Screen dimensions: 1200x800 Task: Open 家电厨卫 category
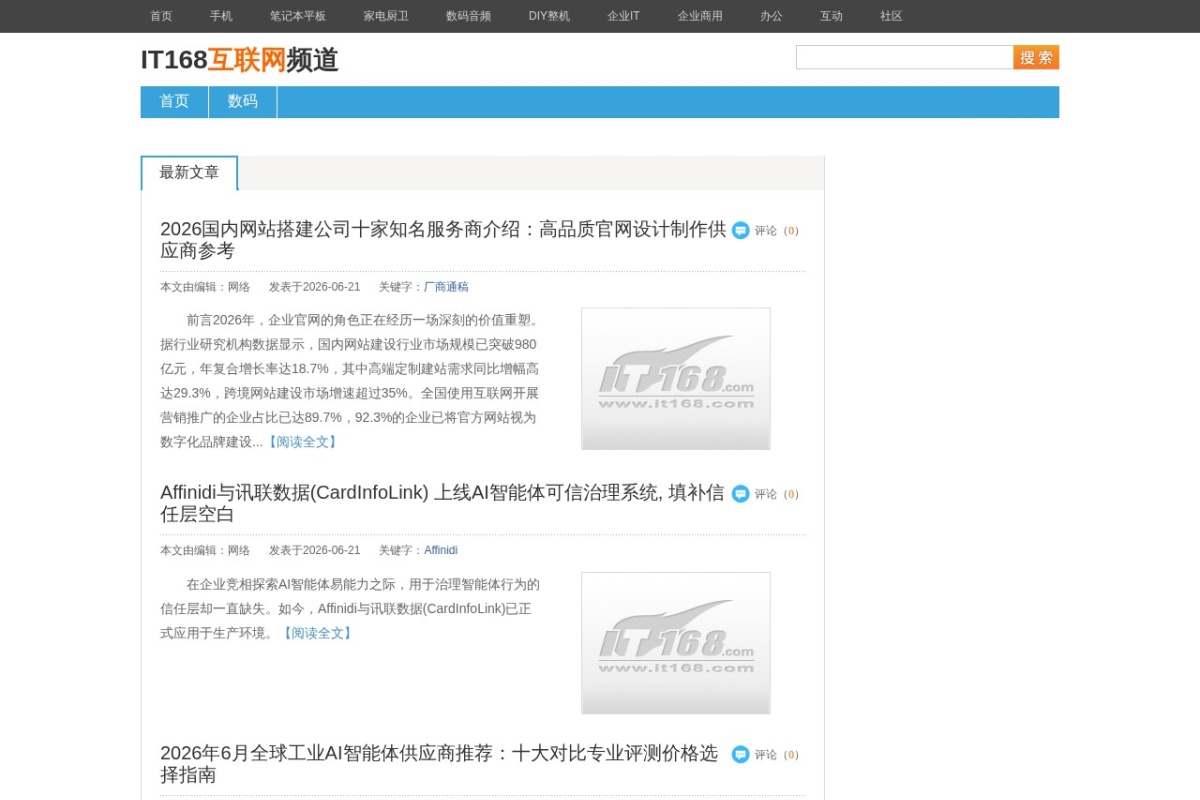point(386,16)
